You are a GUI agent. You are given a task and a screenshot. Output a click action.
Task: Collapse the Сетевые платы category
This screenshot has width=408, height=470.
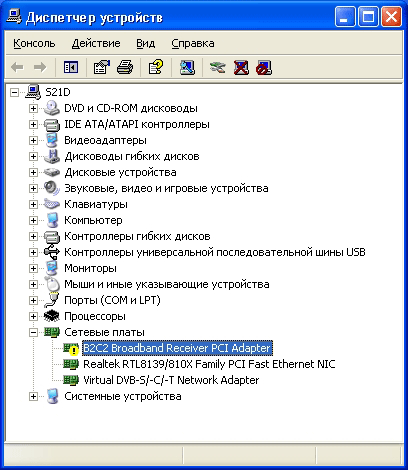click(33, 332)
